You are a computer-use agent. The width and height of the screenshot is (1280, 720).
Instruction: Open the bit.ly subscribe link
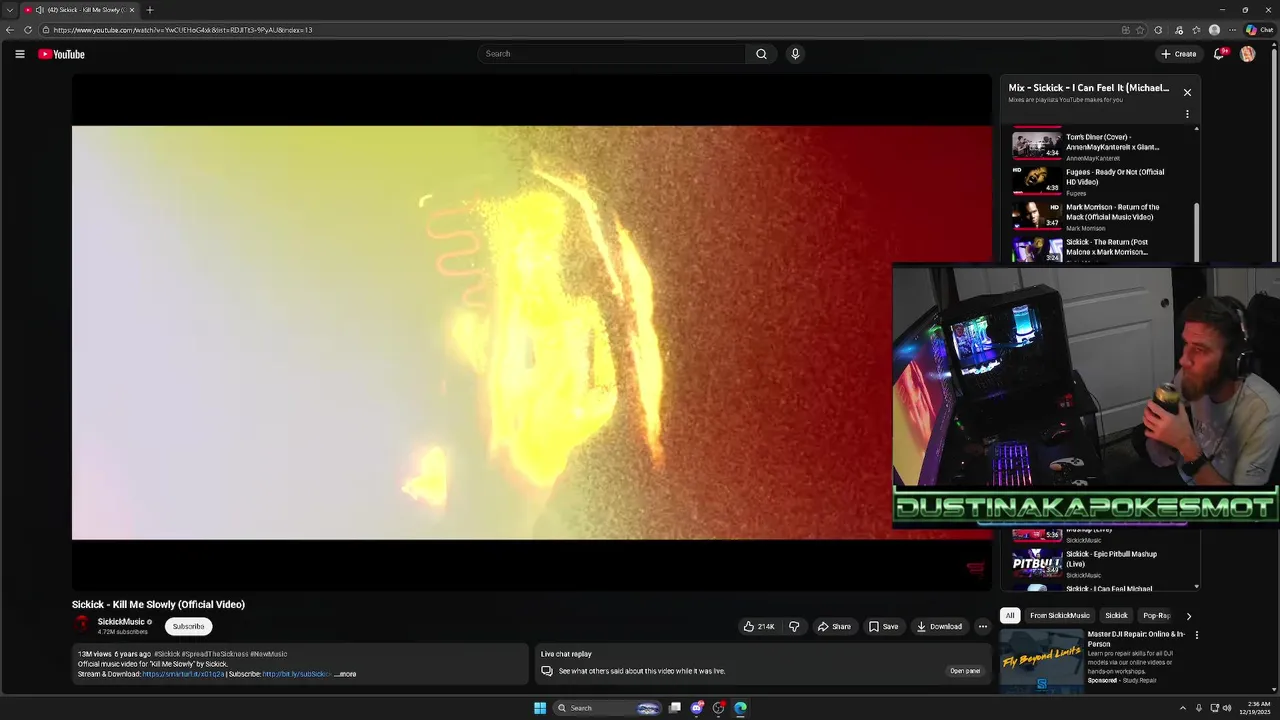(296, 674)
